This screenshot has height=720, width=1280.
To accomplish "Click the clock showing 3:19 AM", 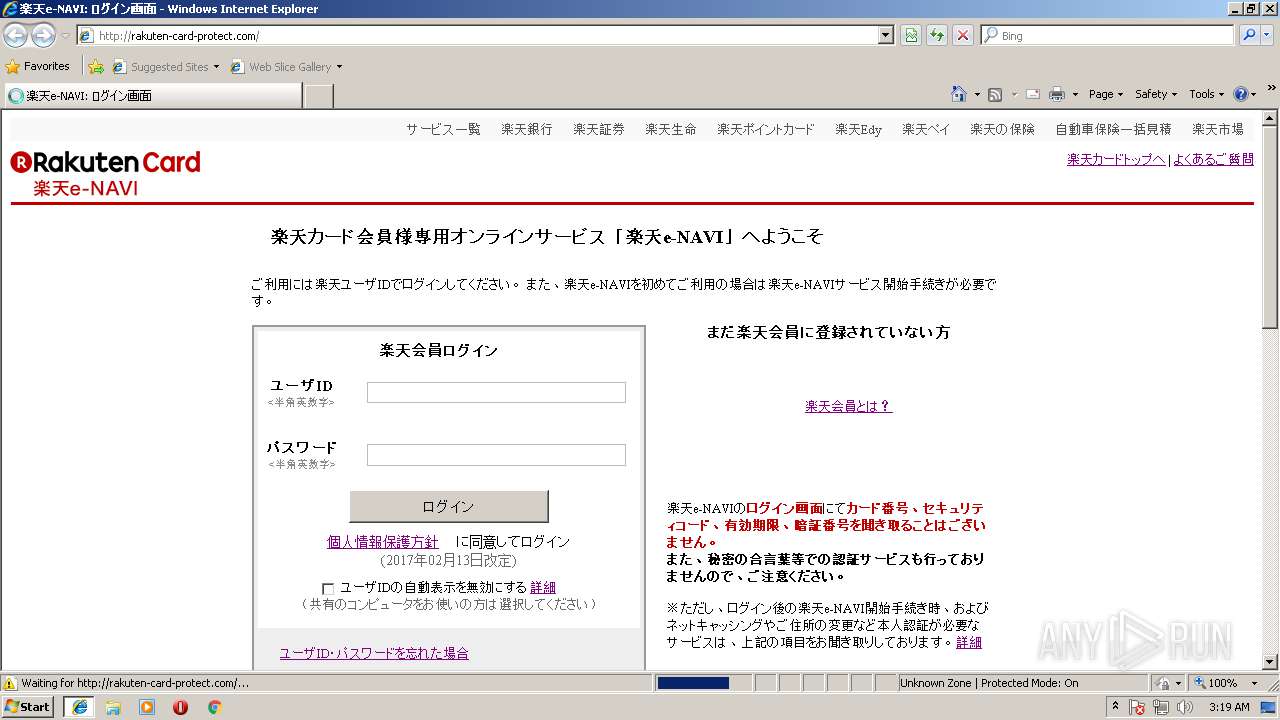I will (x=1229, y=707).
